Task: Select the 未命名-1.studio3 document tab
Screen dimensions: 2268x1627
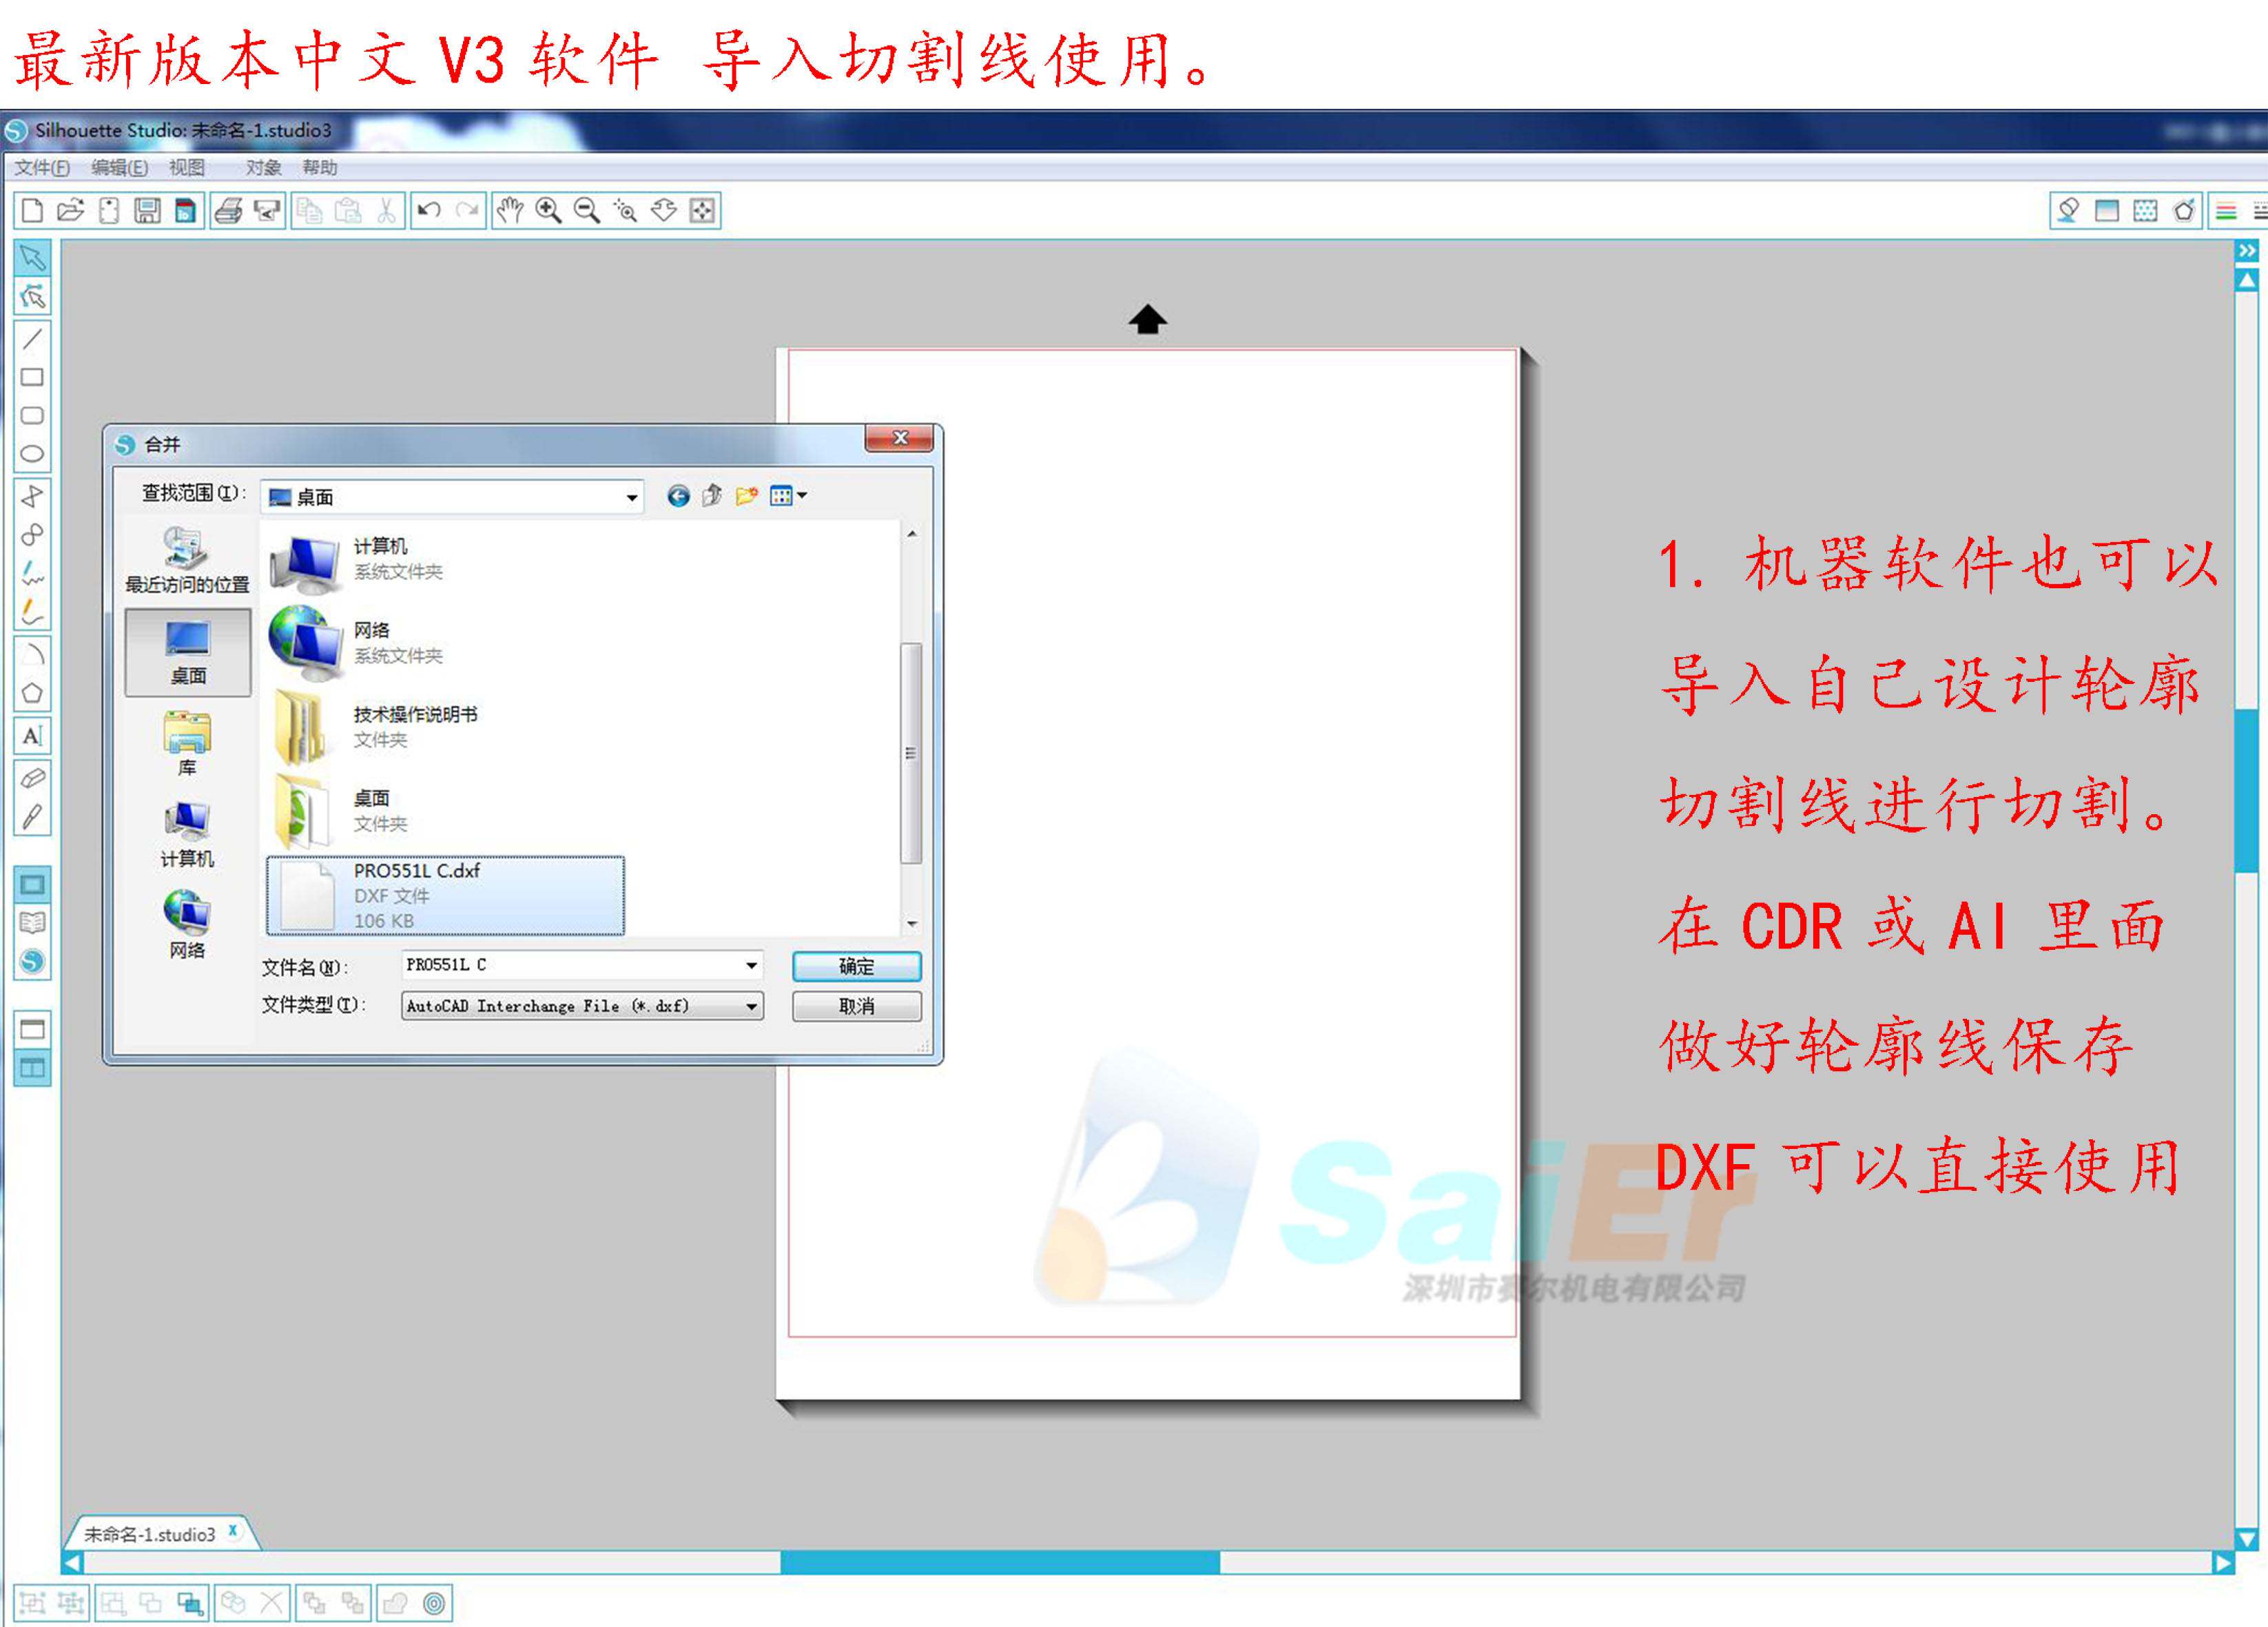Action: tap(149, 1534)
